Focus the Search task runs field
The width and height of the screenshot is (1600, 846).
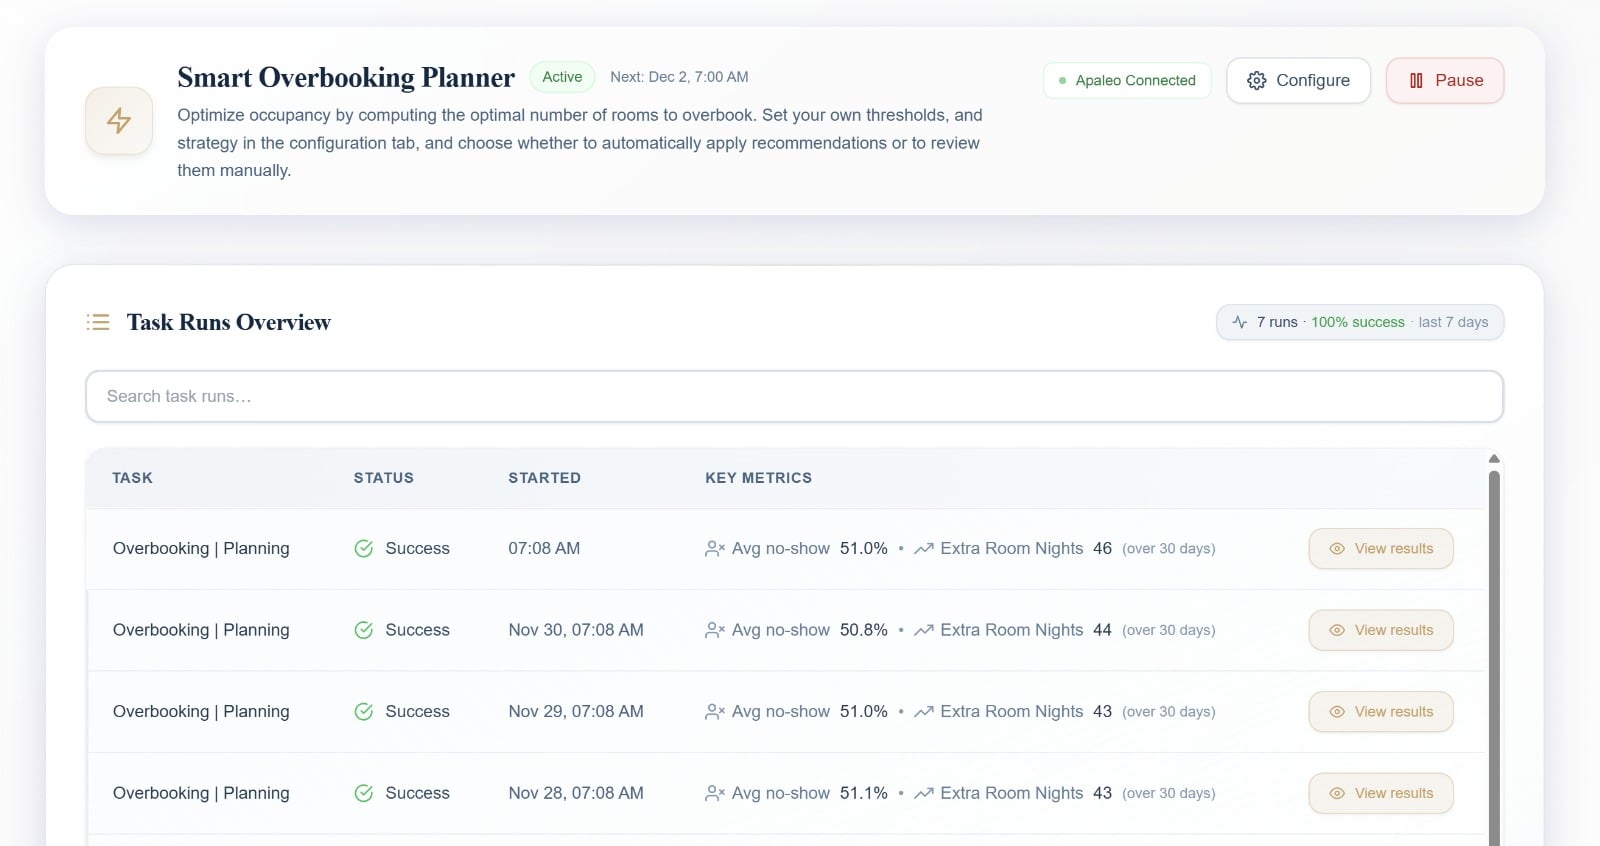794,396
